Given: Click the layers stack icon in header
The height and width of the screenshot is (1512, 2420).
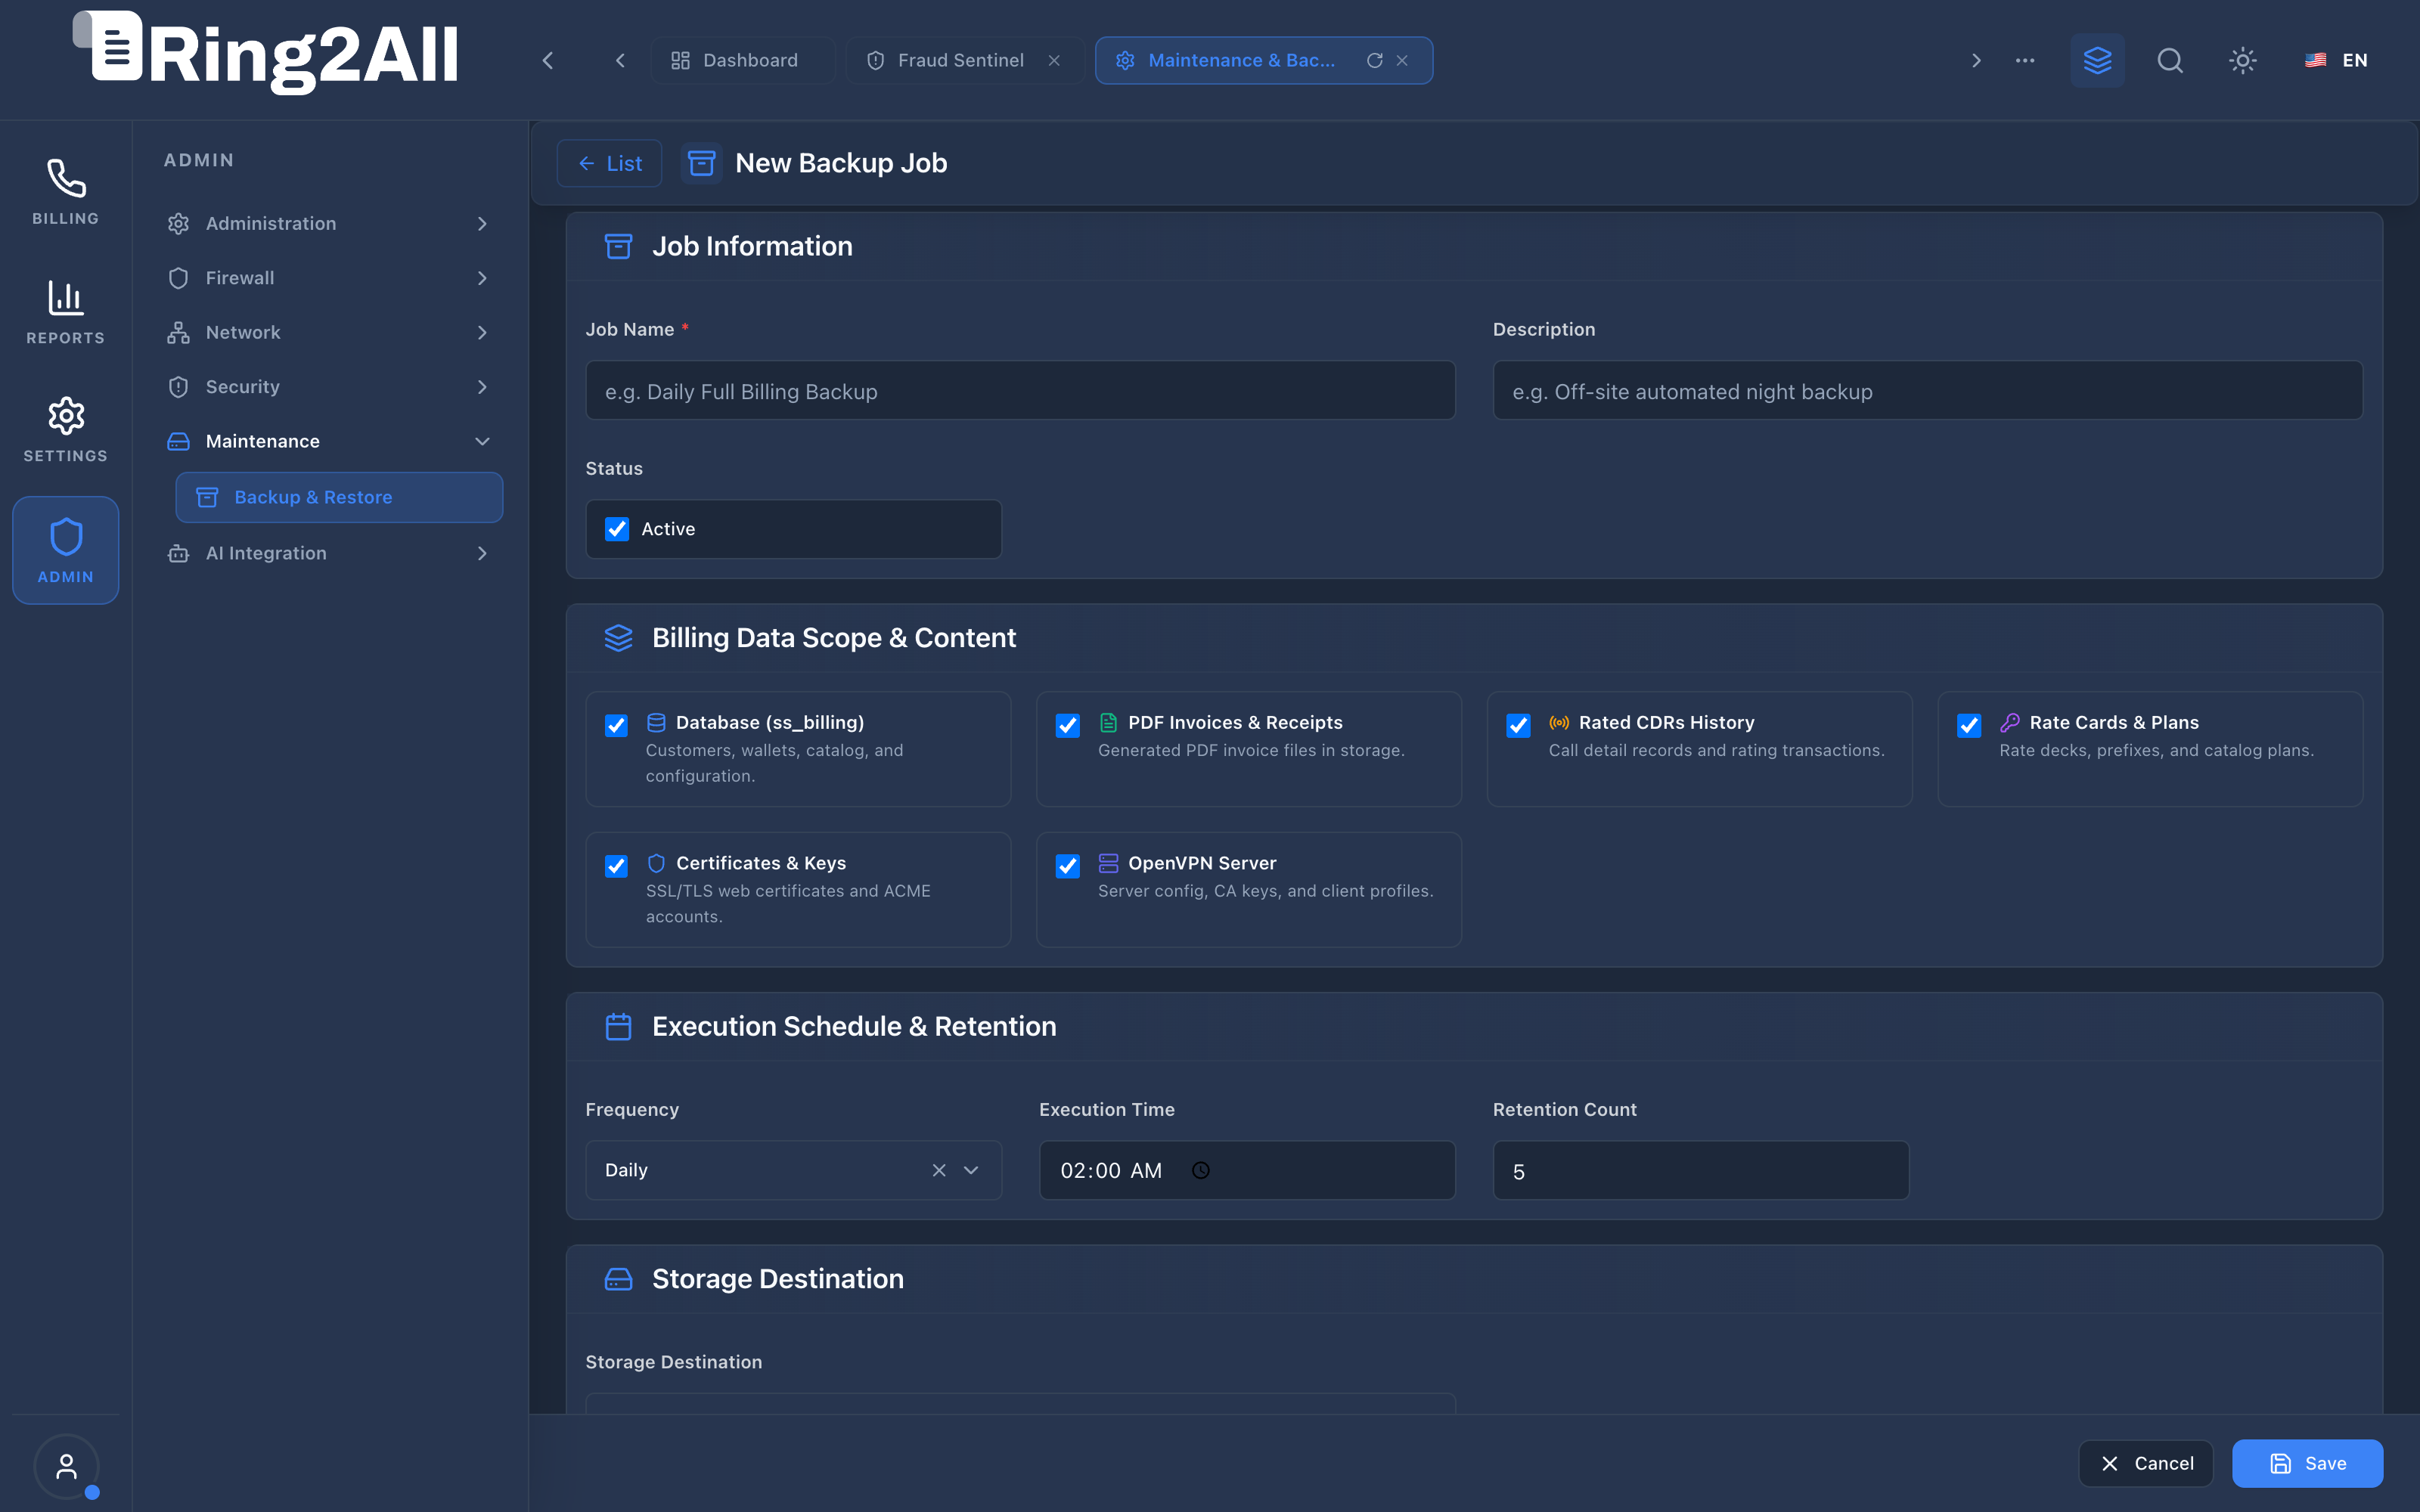Looking at the screenshot, I should coord(2097,60).
